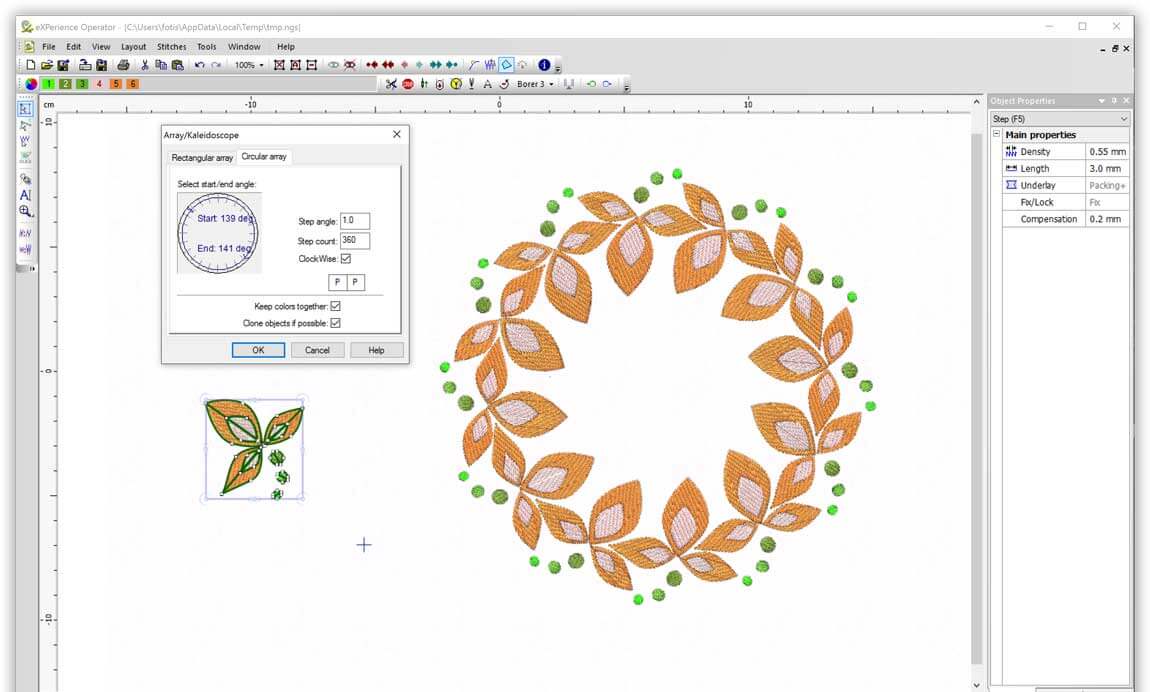1150x692 pixels.
Task: Select the zoom magnifier tool
Action: tap(24, 209)
